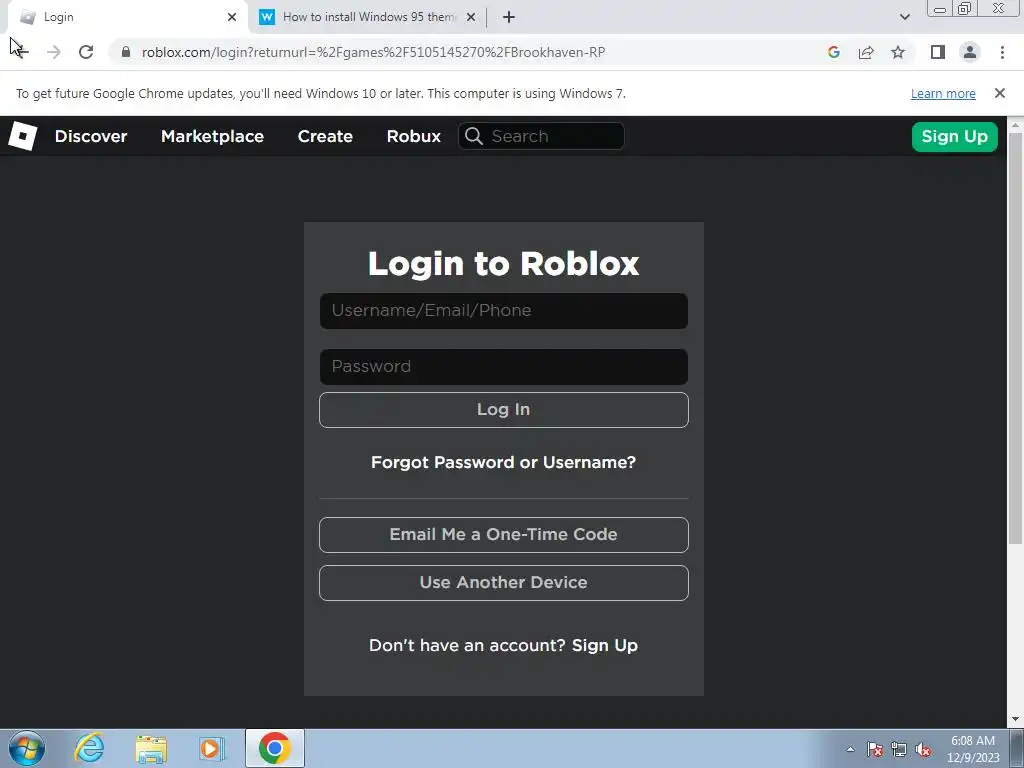1024x768 pixels.
Task: Click the search magnifier icon
Action: tap(473, 136)
